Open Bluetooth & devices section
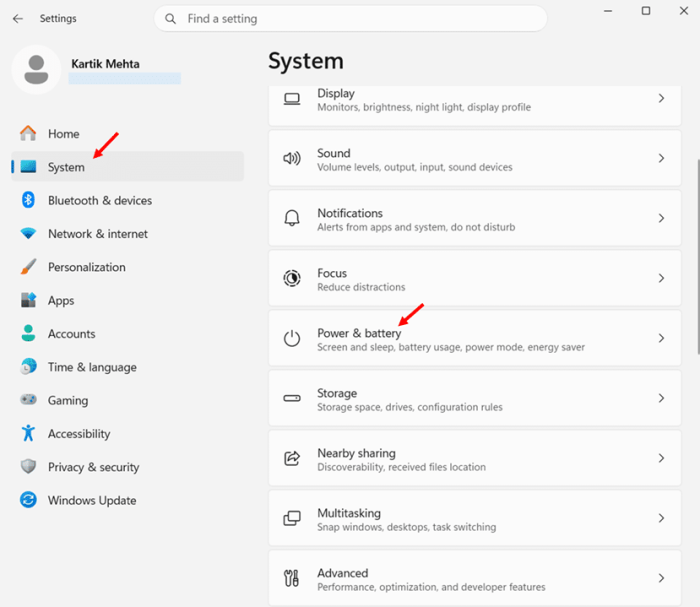700x607 pixels. (128, 200)
